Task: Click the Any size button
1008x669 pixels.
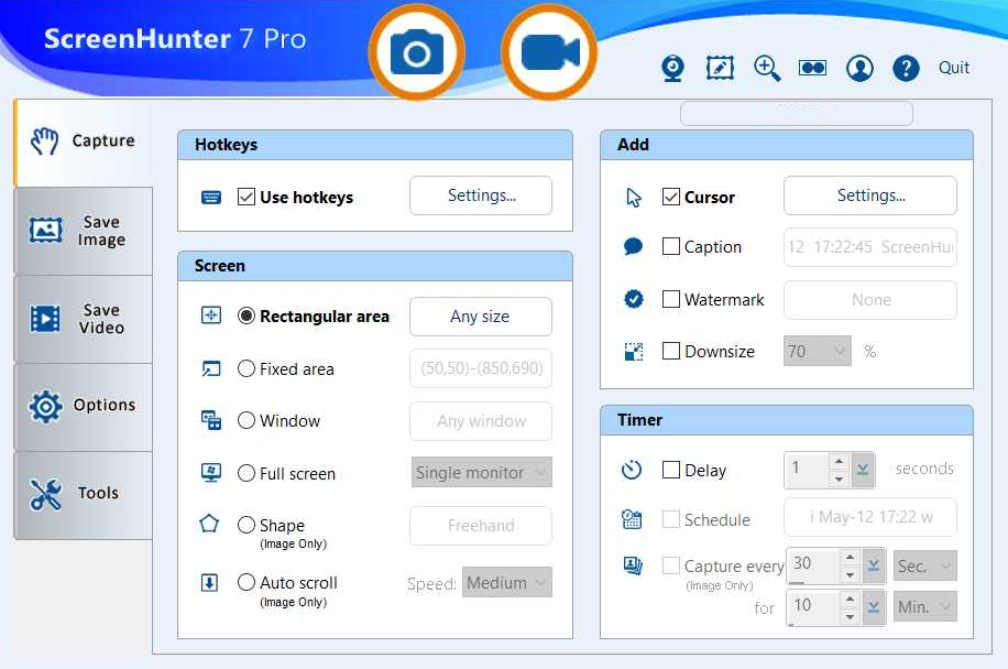Action: tap(481, 316)
